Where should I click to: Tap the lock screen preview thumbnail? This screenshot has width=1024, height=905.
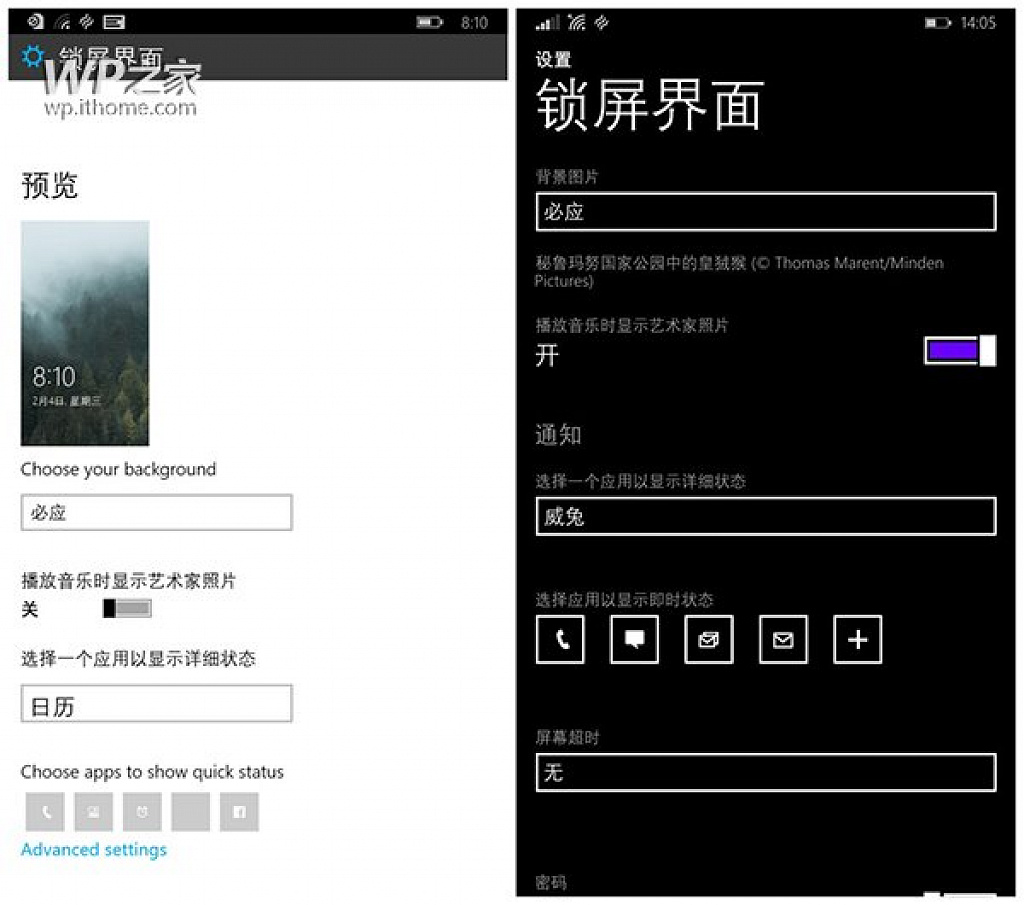(x=85, y=333)
